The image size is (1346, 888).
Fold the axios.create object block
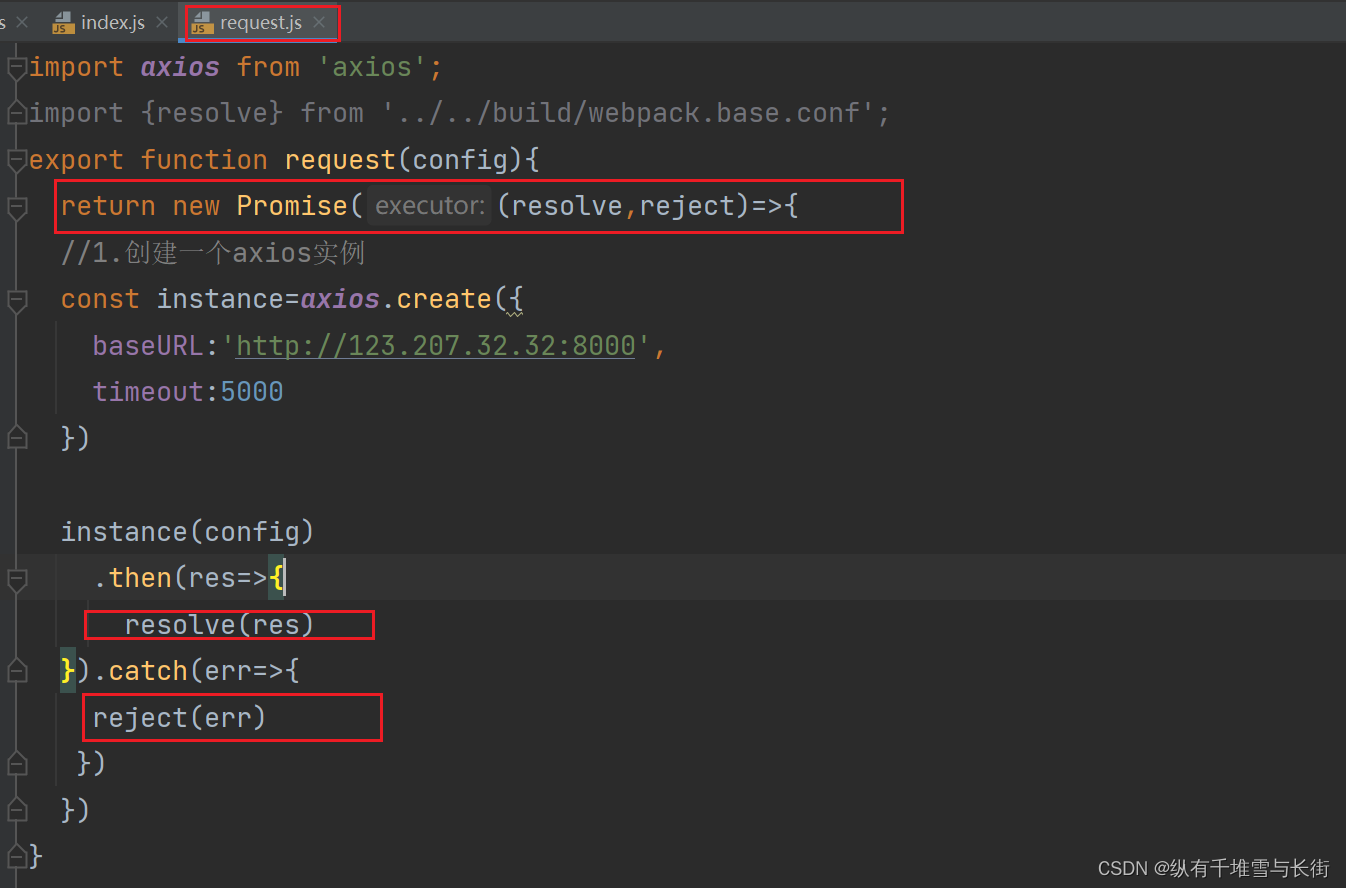[x=15, y=300]
